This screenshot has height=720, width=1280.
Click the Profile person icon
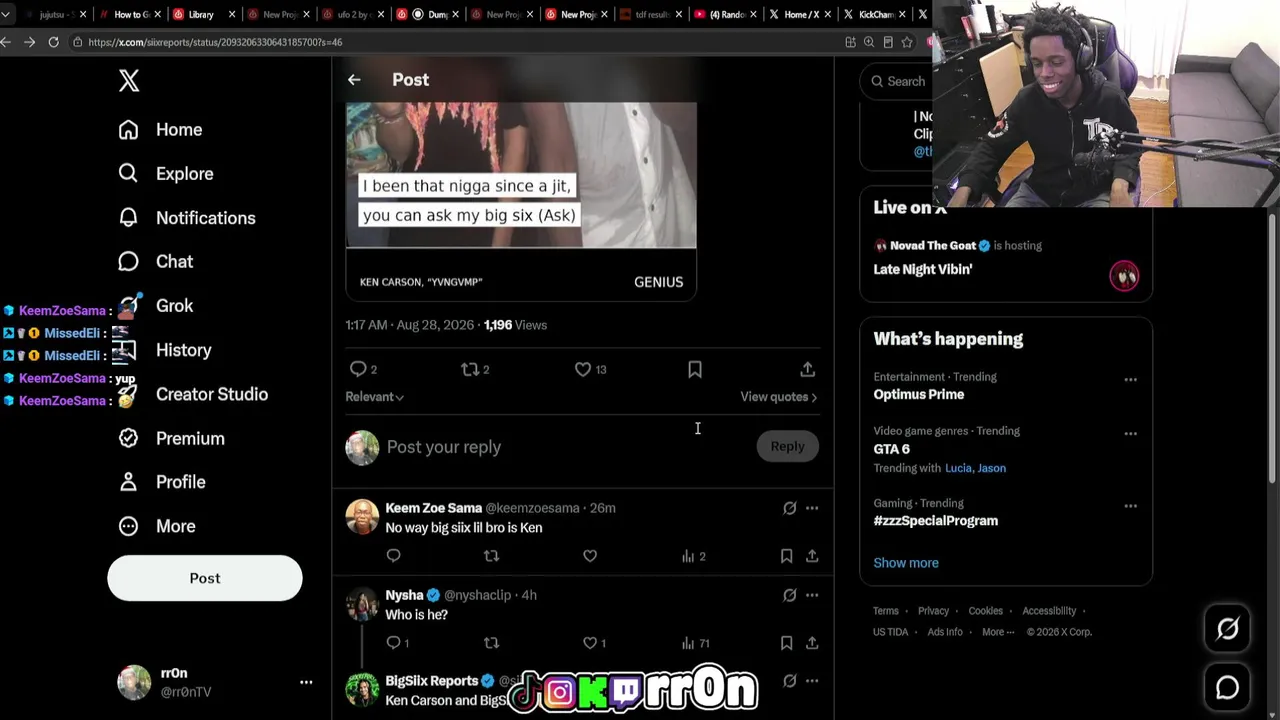128,482
